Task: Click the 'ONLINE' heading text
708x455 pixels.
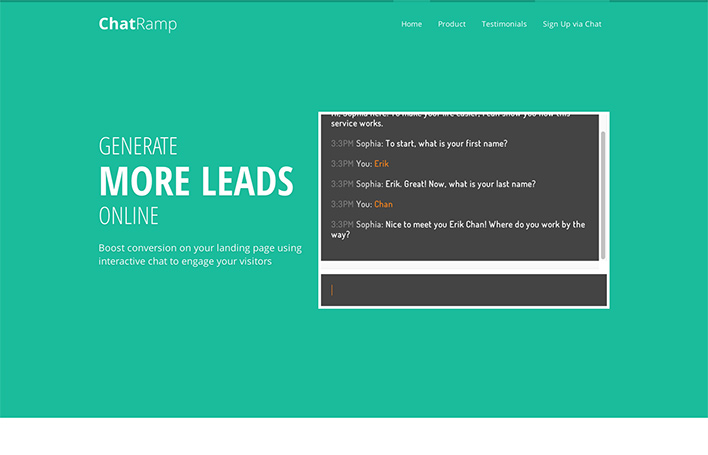Action: [129, 216]
